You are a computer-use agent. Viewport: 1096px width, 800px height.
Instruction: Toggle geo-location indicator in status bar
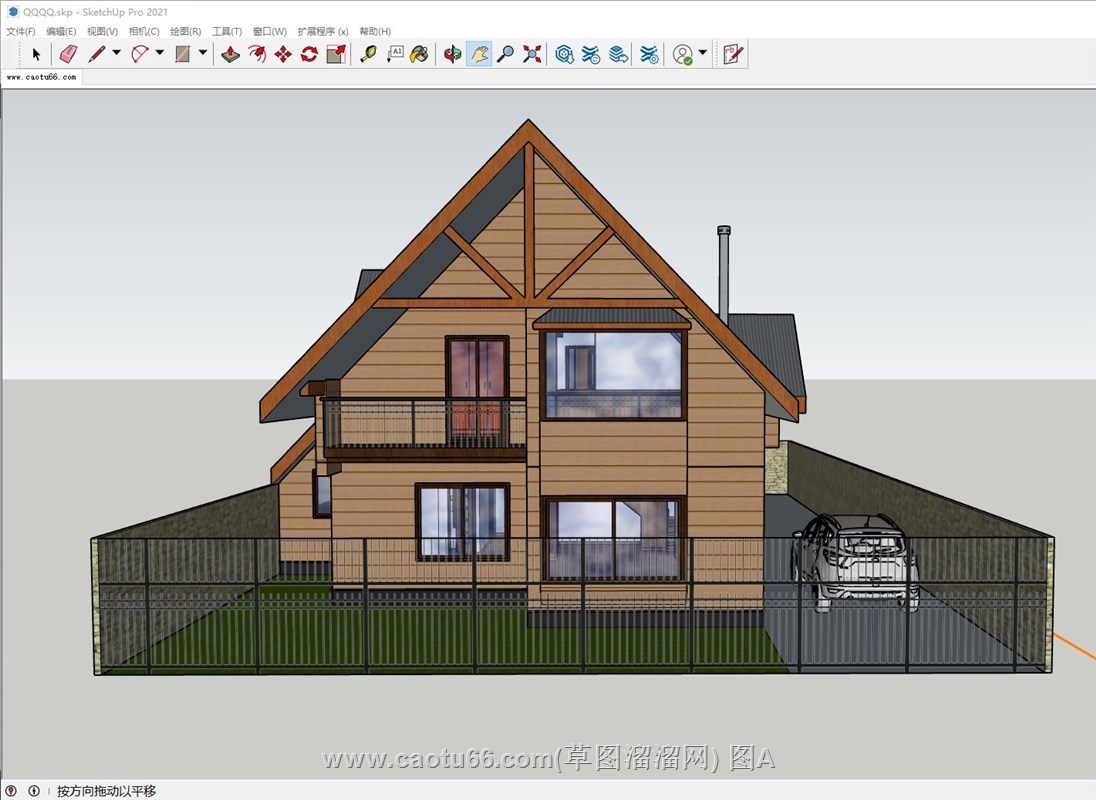point(12,791)
